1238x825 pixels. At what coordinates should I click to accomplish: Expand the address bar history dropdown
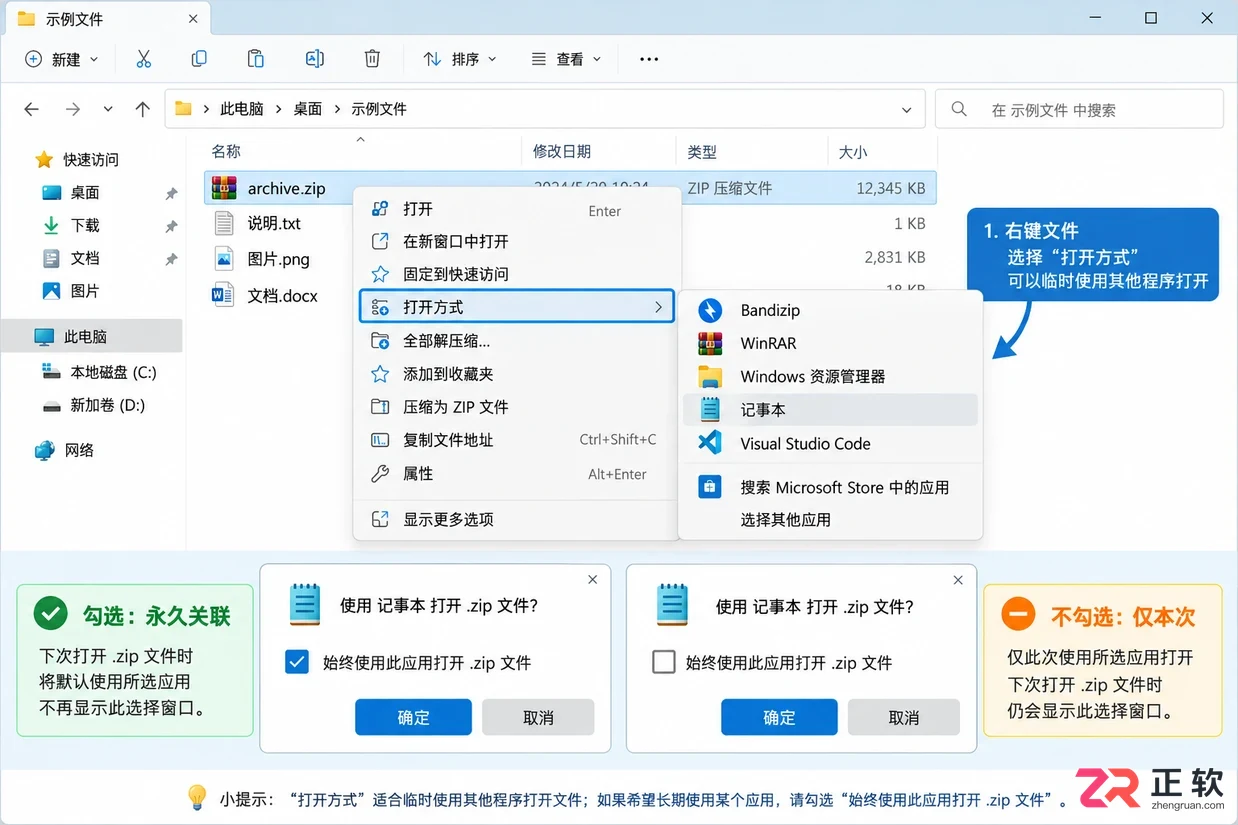click(907, 109)
